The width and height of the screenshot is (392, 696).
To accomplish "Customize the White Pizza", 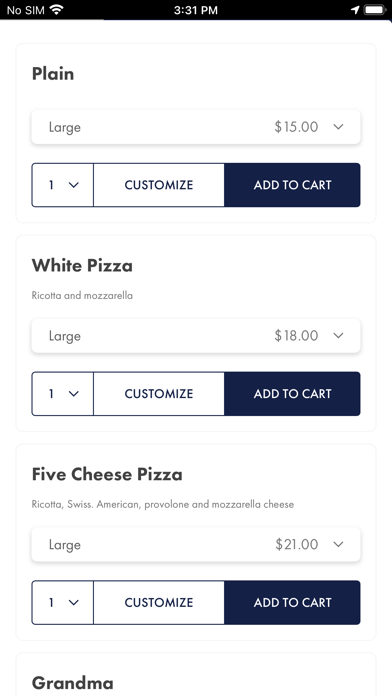I will 159,394.
